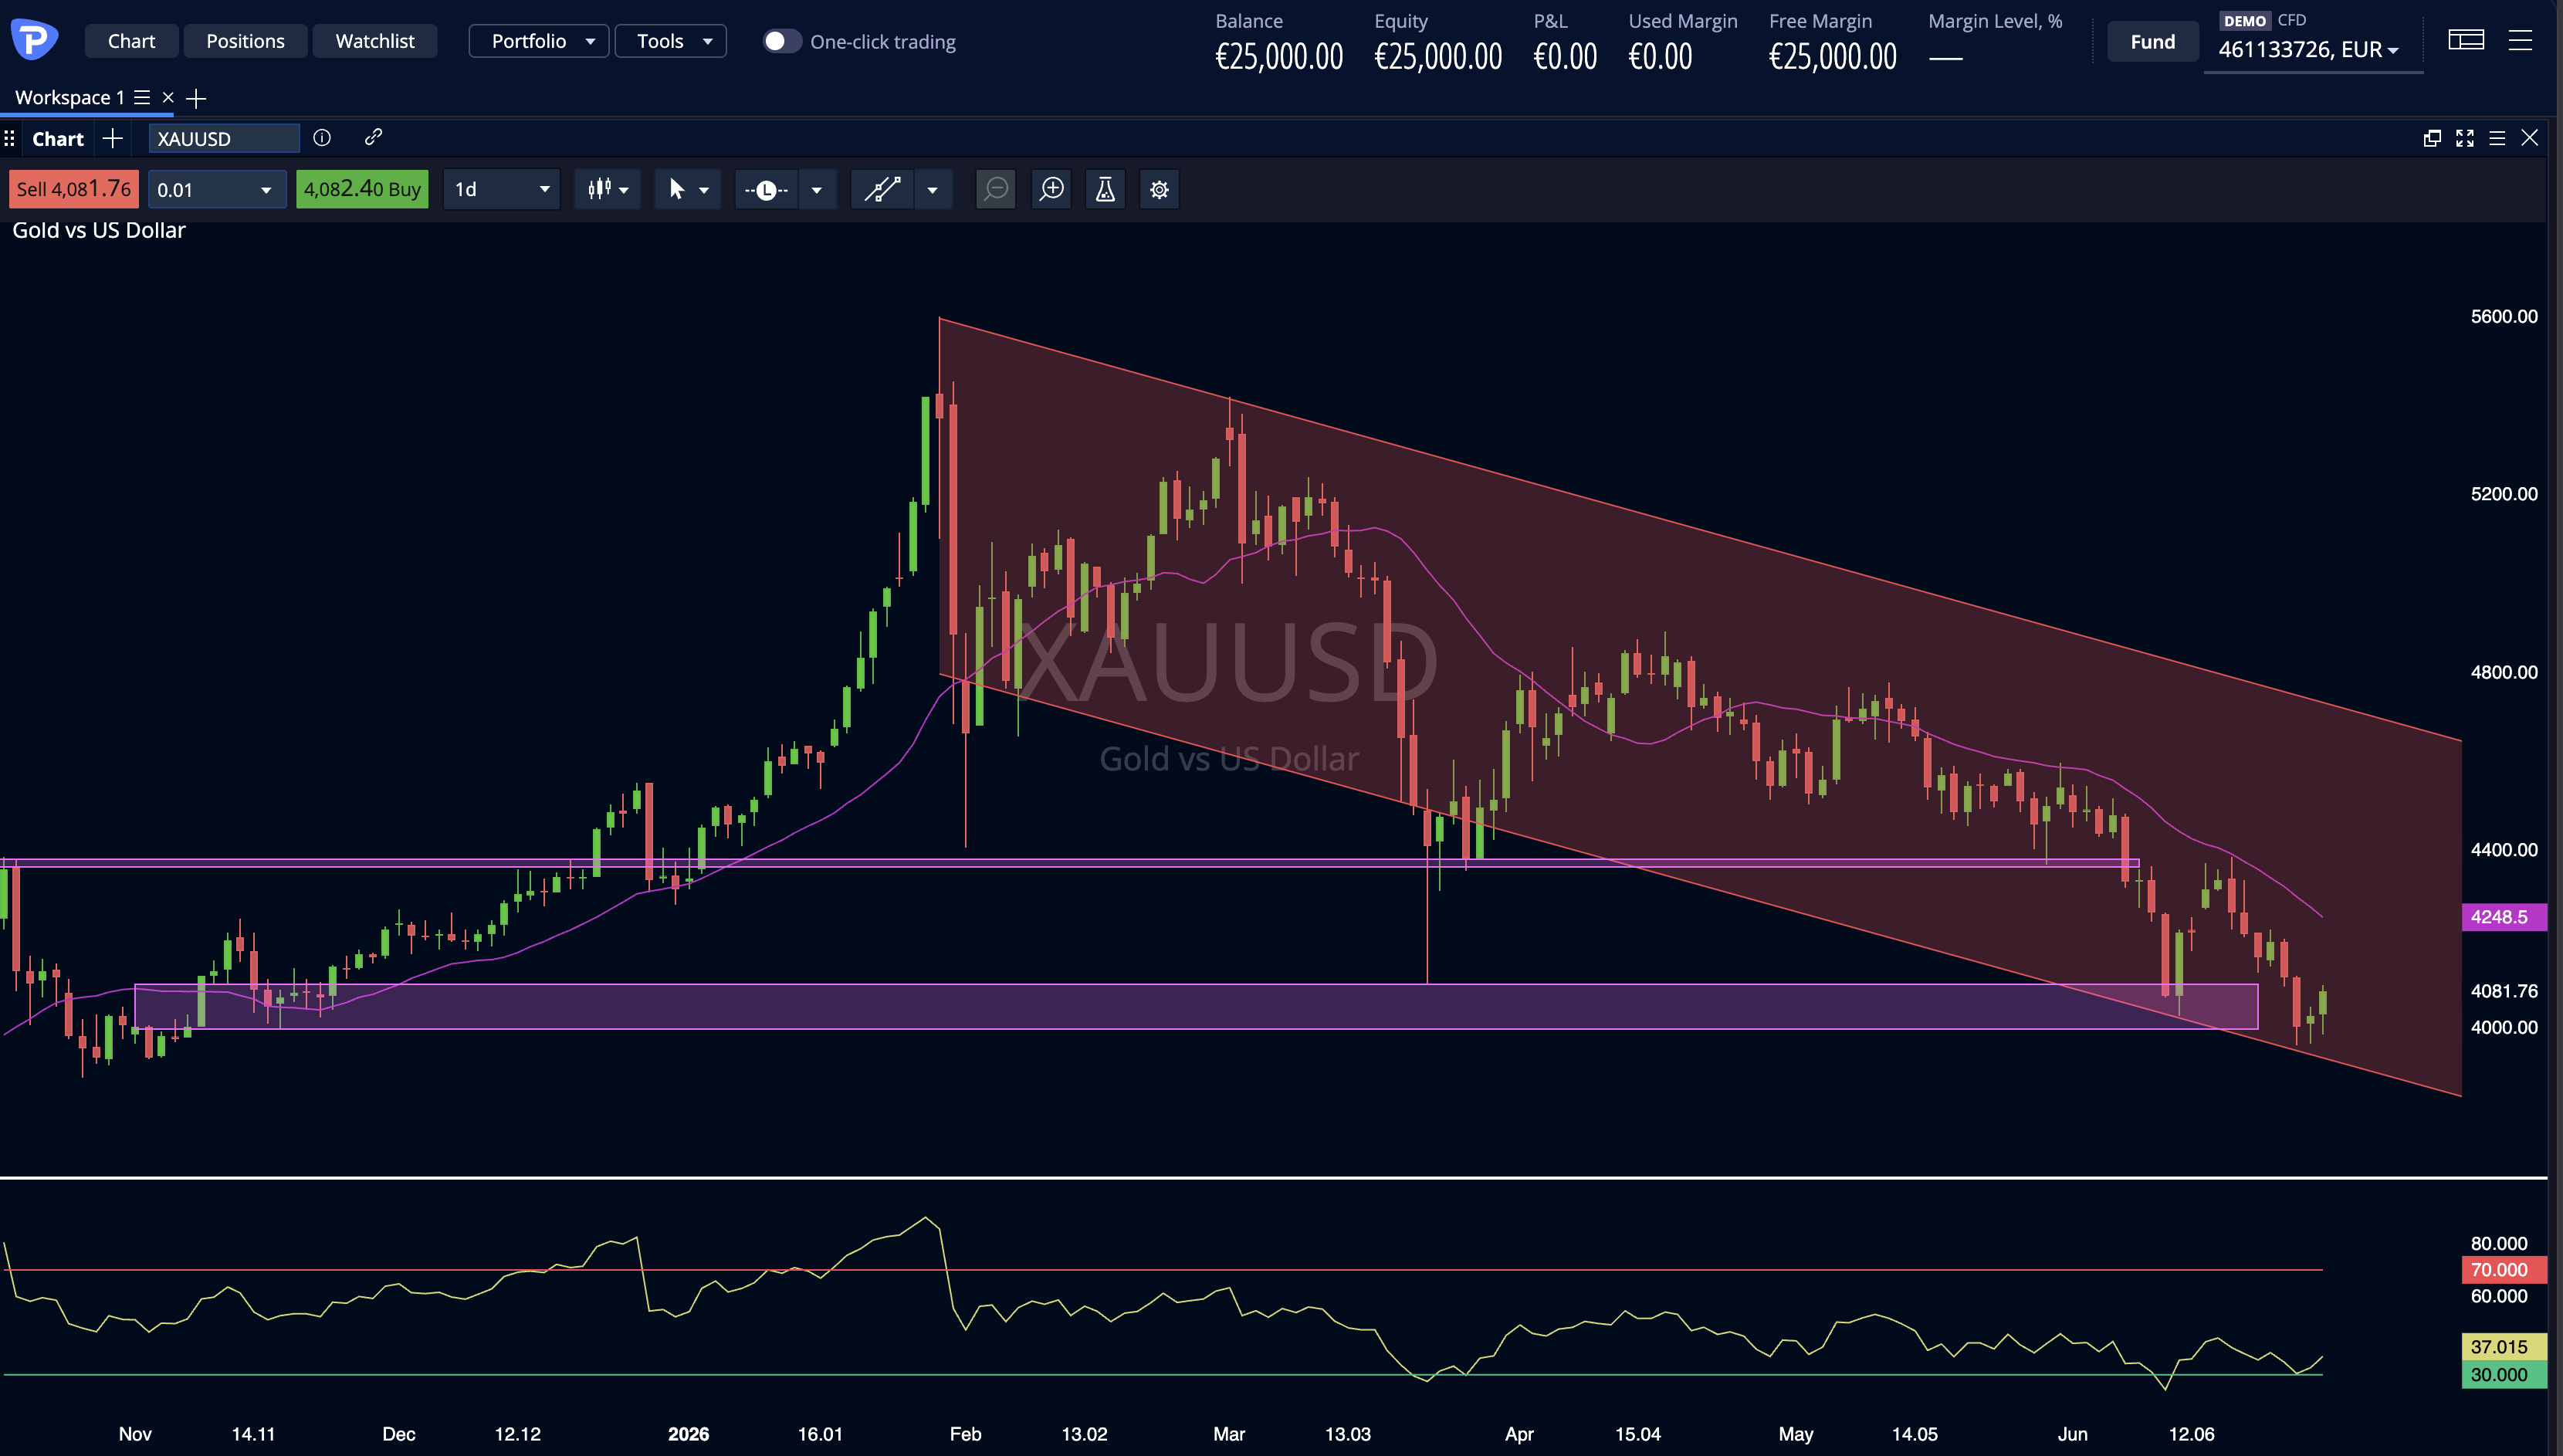The image size is (2563, 1456).
Task: Click the XAUUSD symbol info icon
Action: [322, 138]
